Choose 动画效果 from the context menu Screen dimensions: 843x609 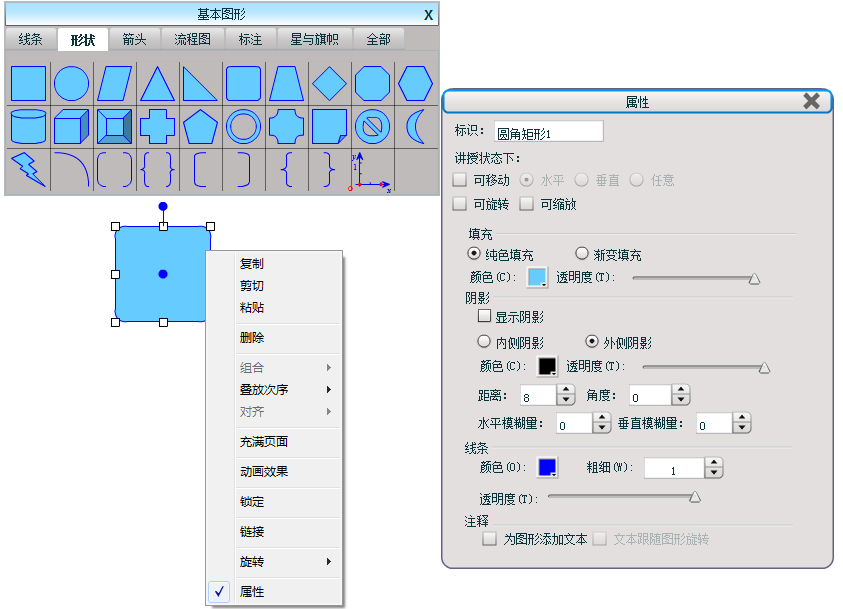(264, 472)
